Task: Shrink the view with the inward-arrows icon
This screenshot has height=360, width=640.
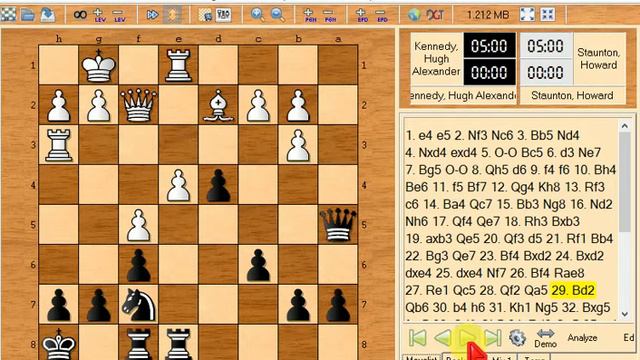Action: pos(547,15)
